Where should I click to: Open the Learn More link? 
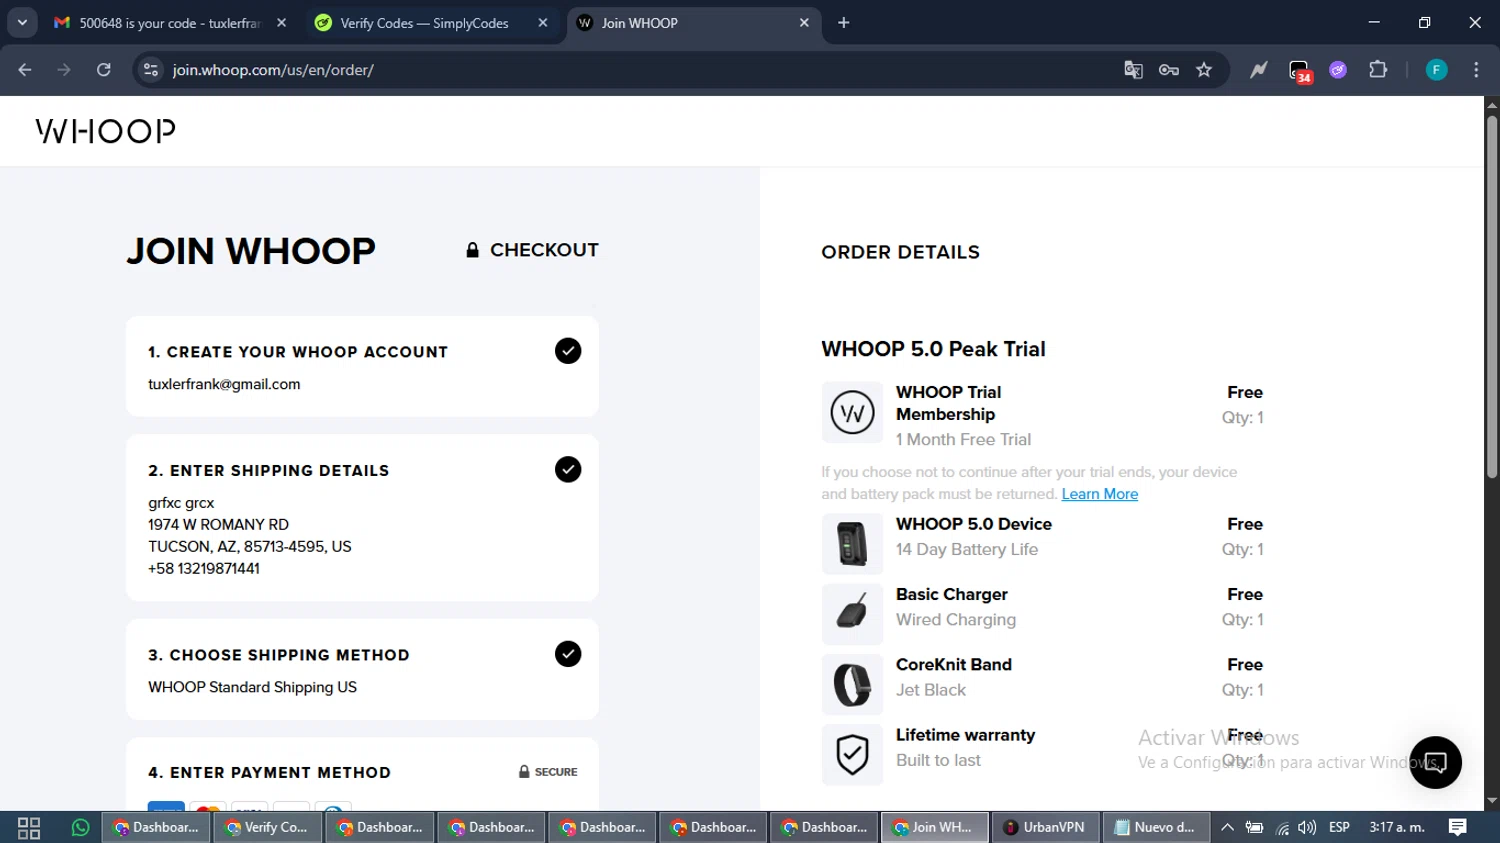pos(1100,494)
